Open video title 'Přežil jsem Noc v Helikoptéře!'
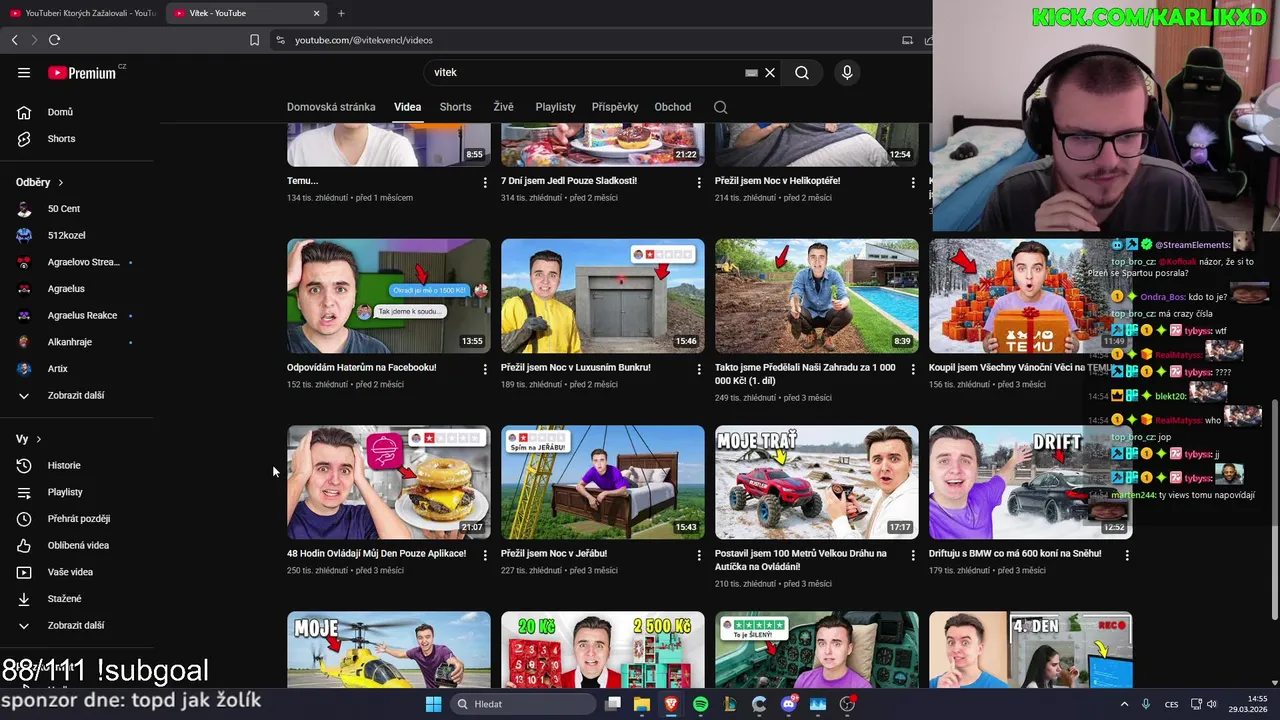Image resolution: width=1280 pixels, height=720 pixels. click(777, 181)
